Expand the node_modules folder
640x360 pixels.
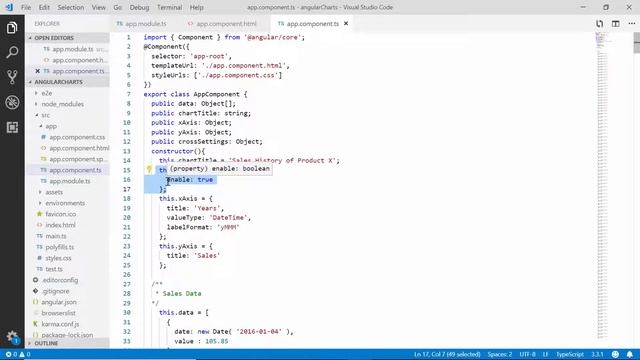(x=67, y=104)
